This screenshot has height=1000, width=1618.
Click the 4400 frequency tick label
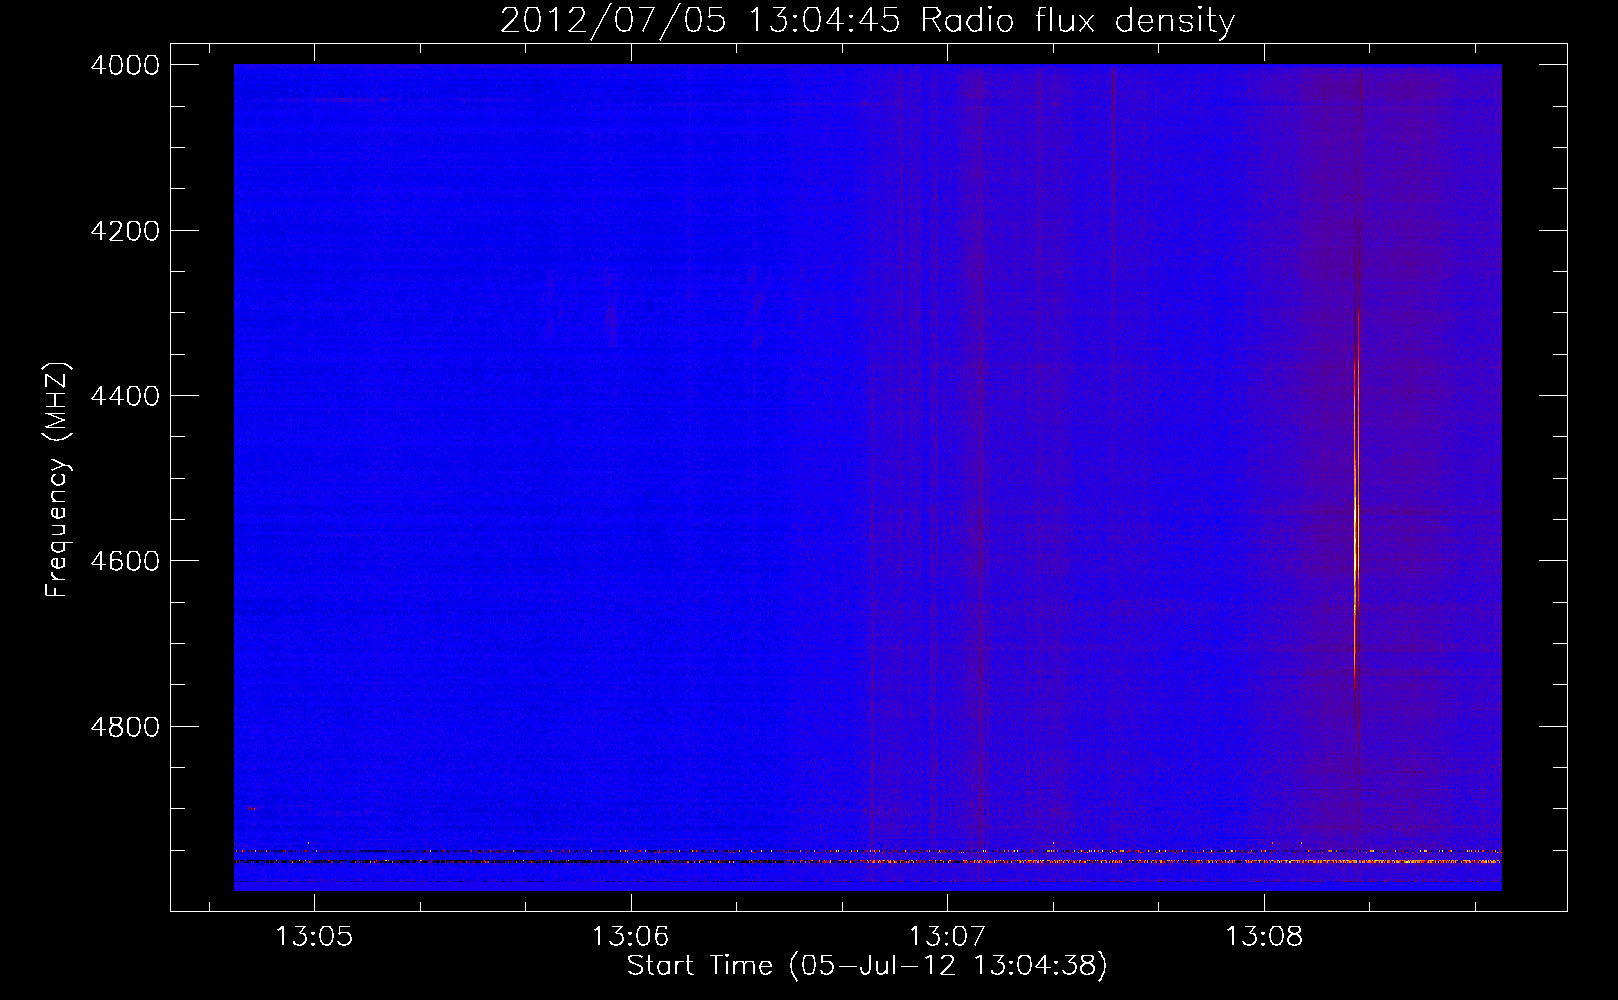pyautogui.click(x=125, y=396)
